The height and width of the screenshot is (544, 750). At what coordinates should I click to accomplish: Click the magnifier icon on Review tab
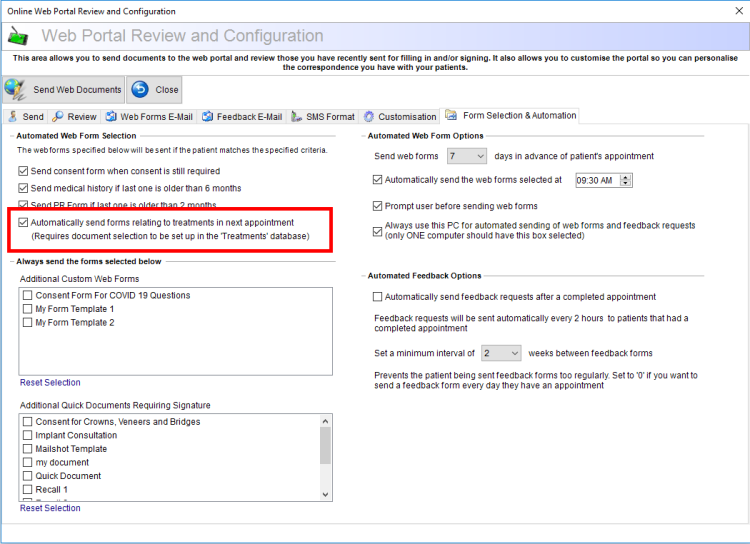(57, 116)
